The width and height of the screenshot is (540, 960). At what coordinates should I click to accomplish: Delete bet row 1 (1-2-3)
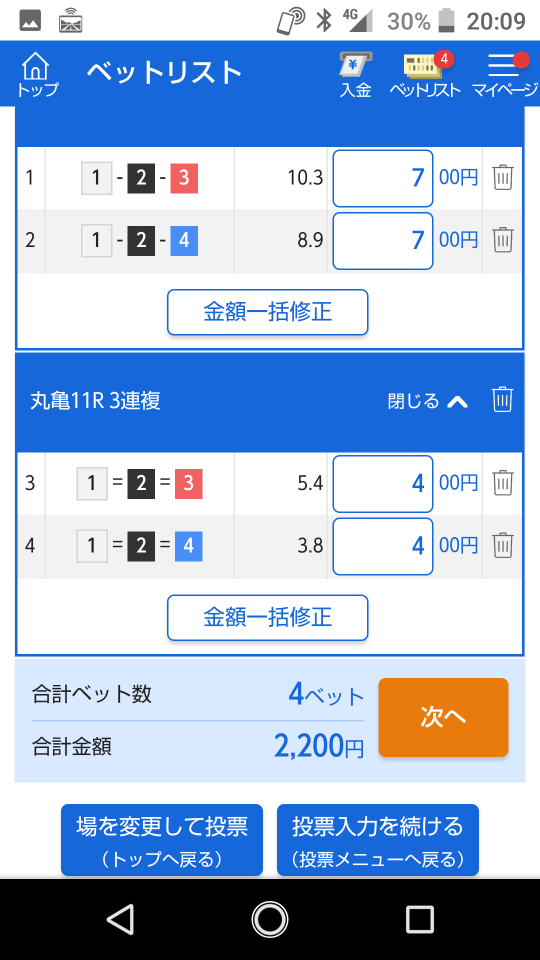503,178
